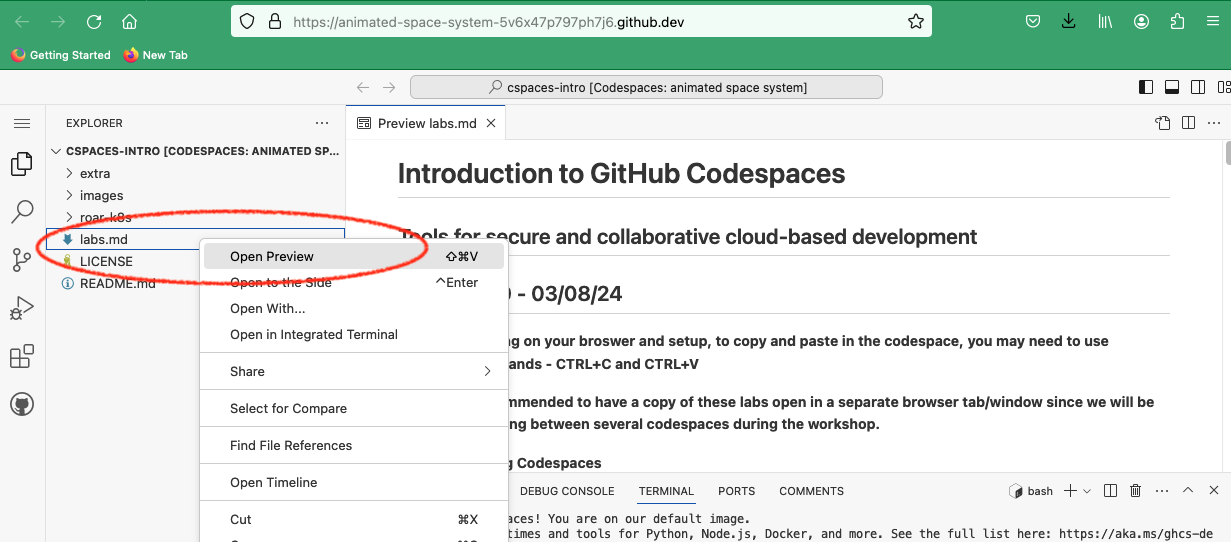The height and width of the screenshot is (542, 1231).
Task: Click the browser forward arrow
Action: 58,21
